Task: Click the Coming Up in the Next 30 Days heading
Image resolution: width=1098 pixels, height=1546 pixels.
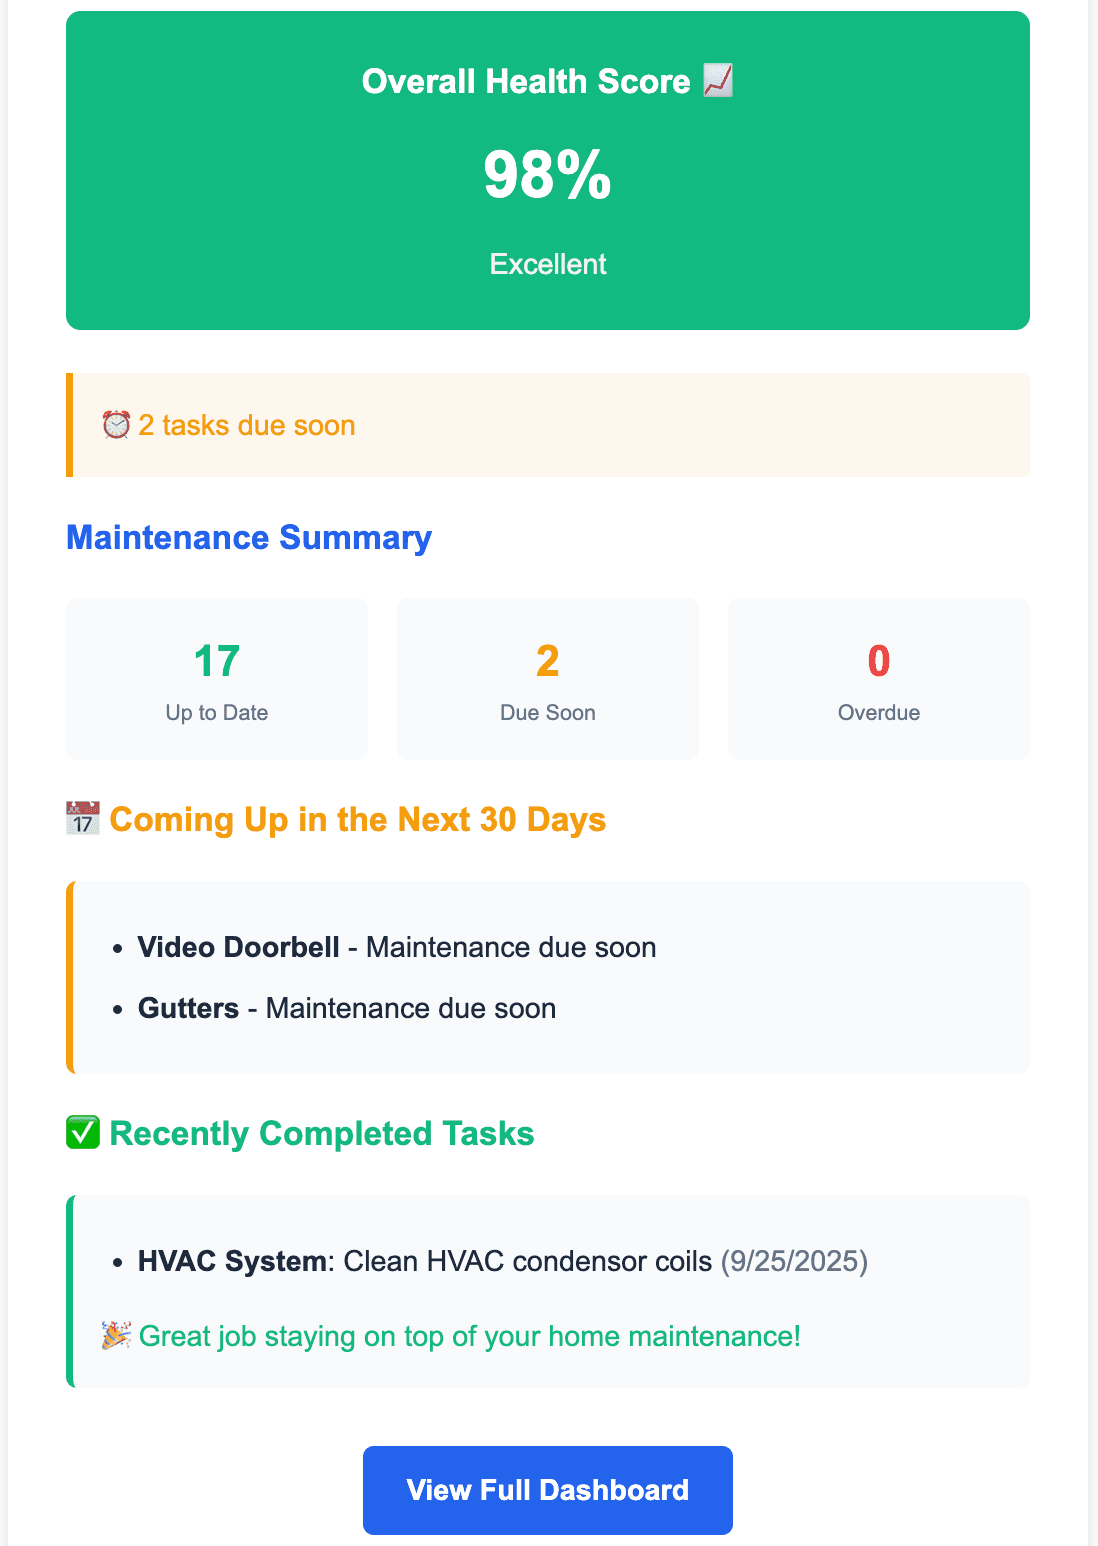Action: coord(357,819)
